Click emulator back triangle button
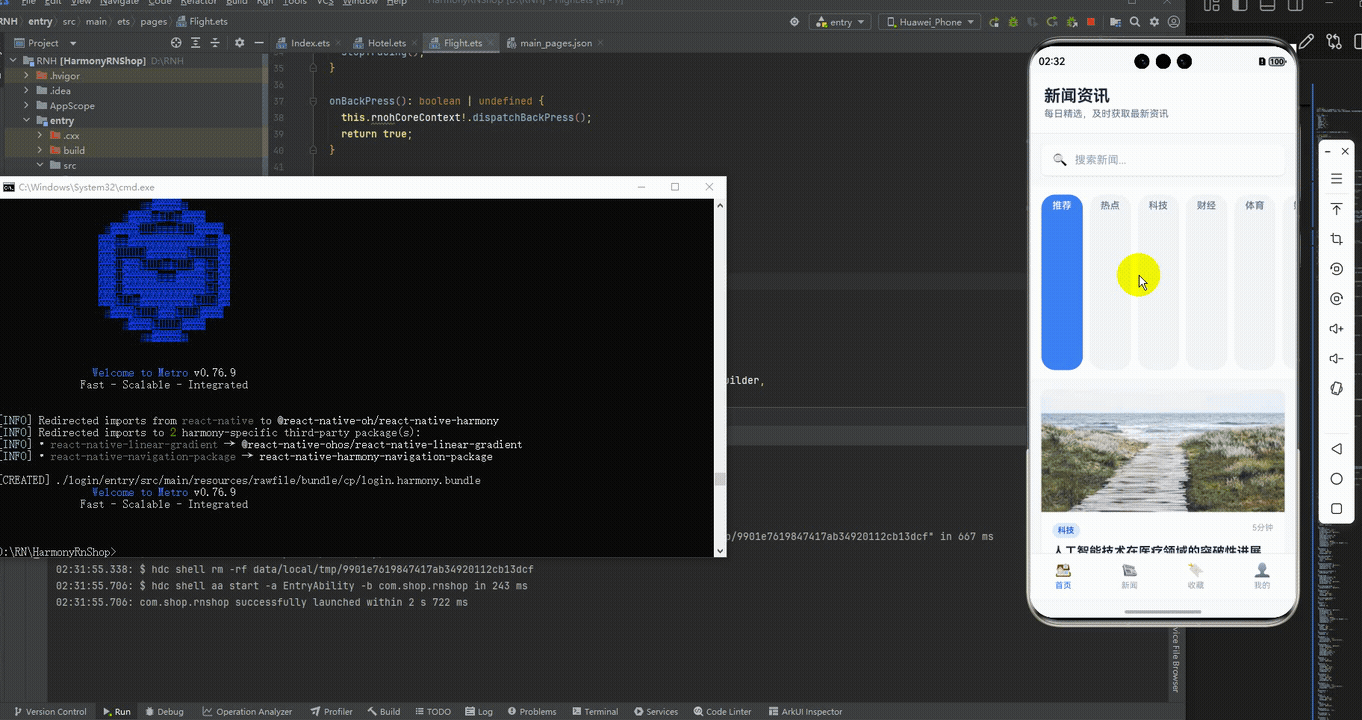This screenshot has width=1362, height=720. (1336, 449)
